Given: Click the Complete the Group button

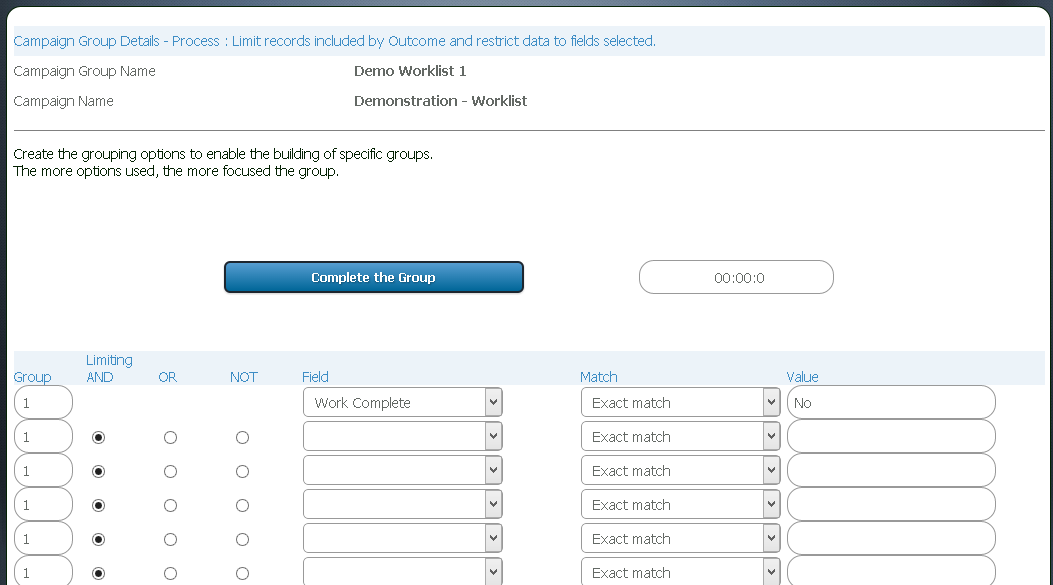Looking at the screenshot, I should tap(373, 277).
